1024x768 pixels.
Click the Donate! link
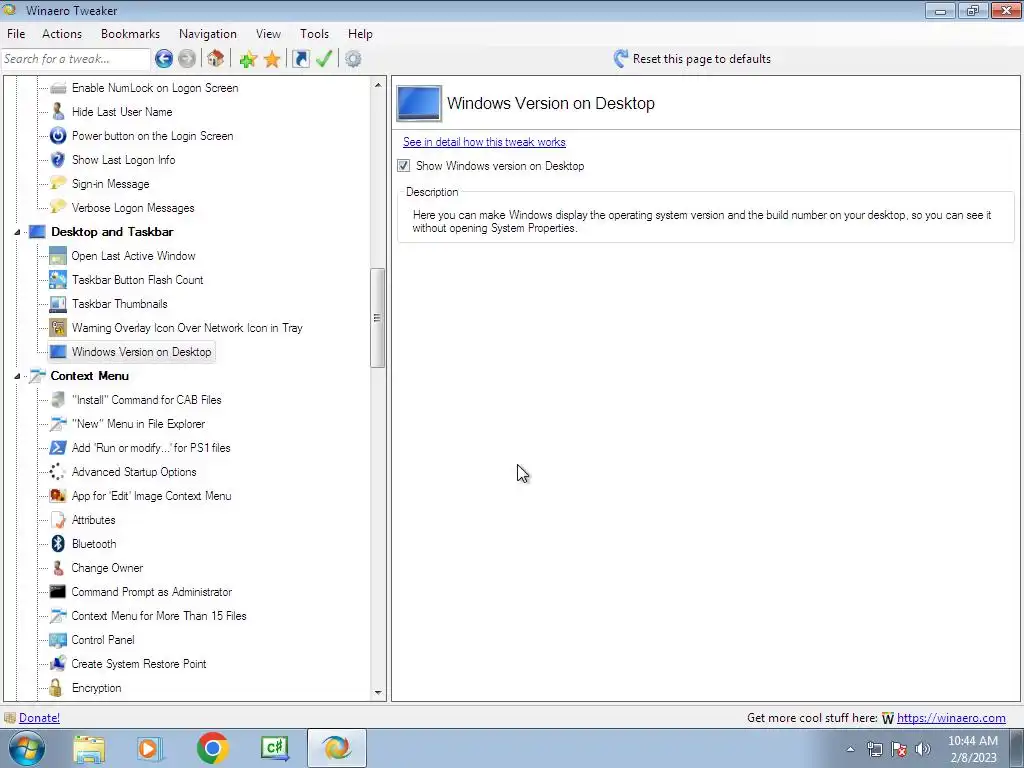tap(39, 718)
